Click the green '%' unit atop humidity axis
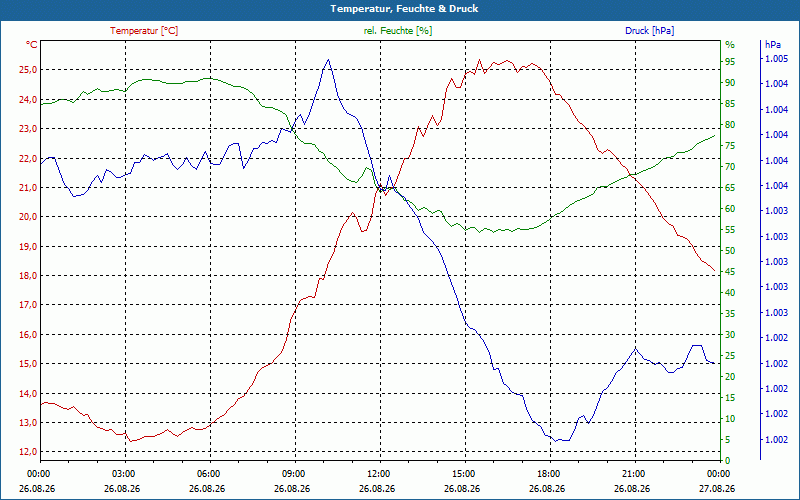Image resolution: width=800 pixels, height=500 pixels. [x=730, y=45]
